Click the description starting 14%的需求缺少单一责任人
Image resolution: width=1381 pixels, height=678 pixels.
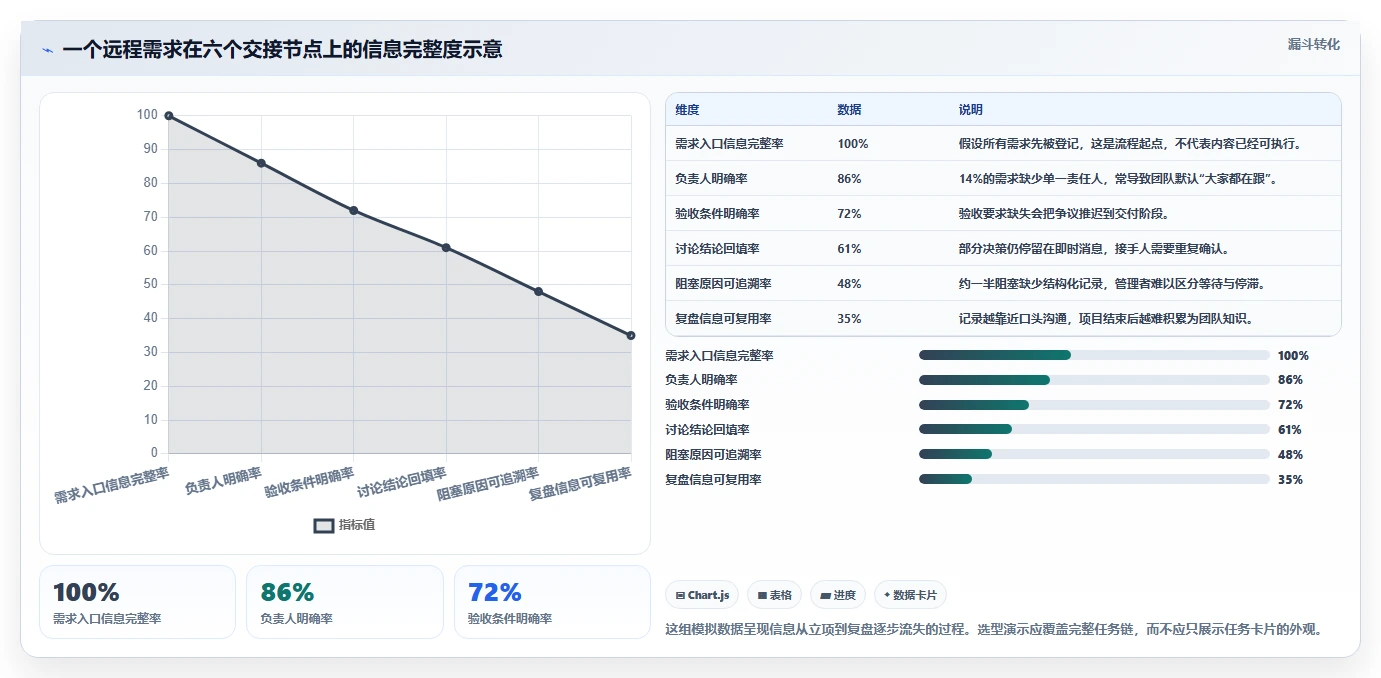1118,179
